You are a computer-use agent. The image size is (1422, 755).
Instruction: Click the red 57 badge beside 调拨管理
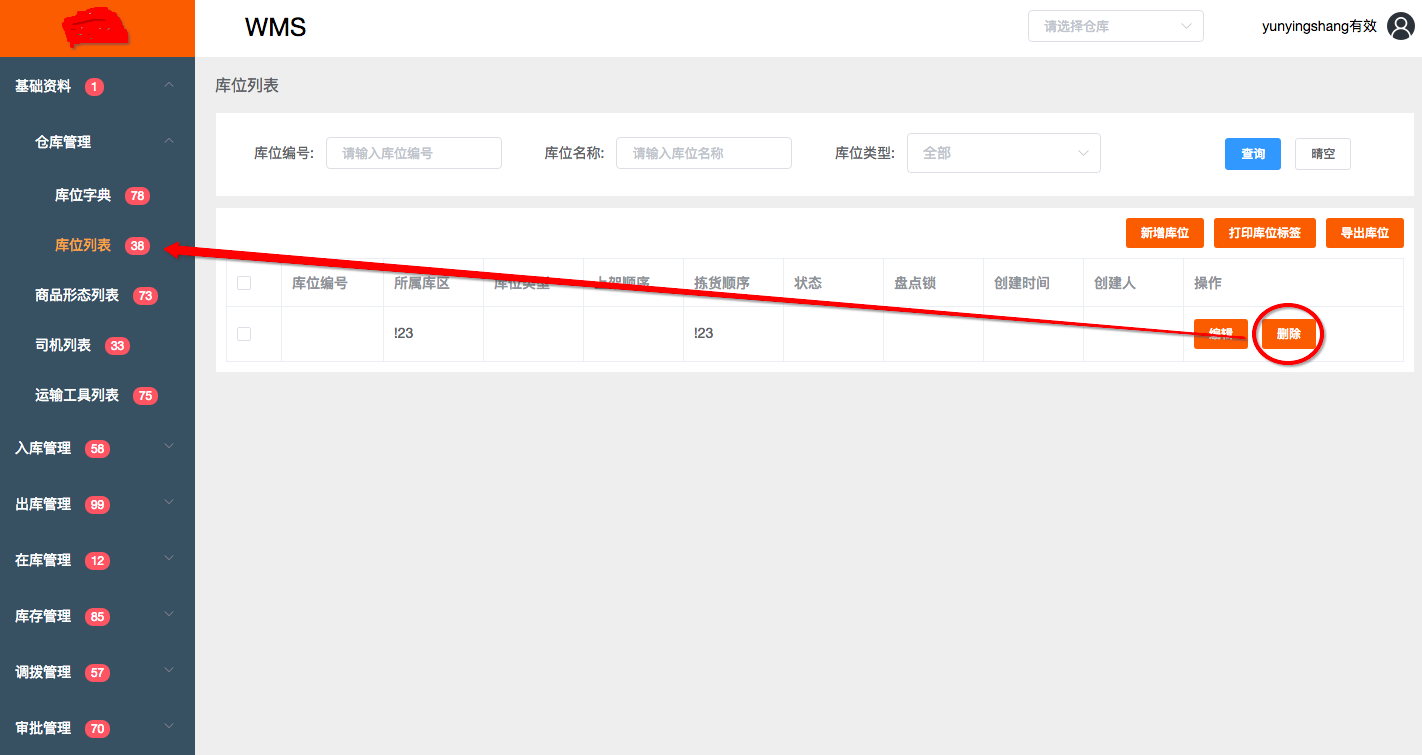tap(97, 673)
